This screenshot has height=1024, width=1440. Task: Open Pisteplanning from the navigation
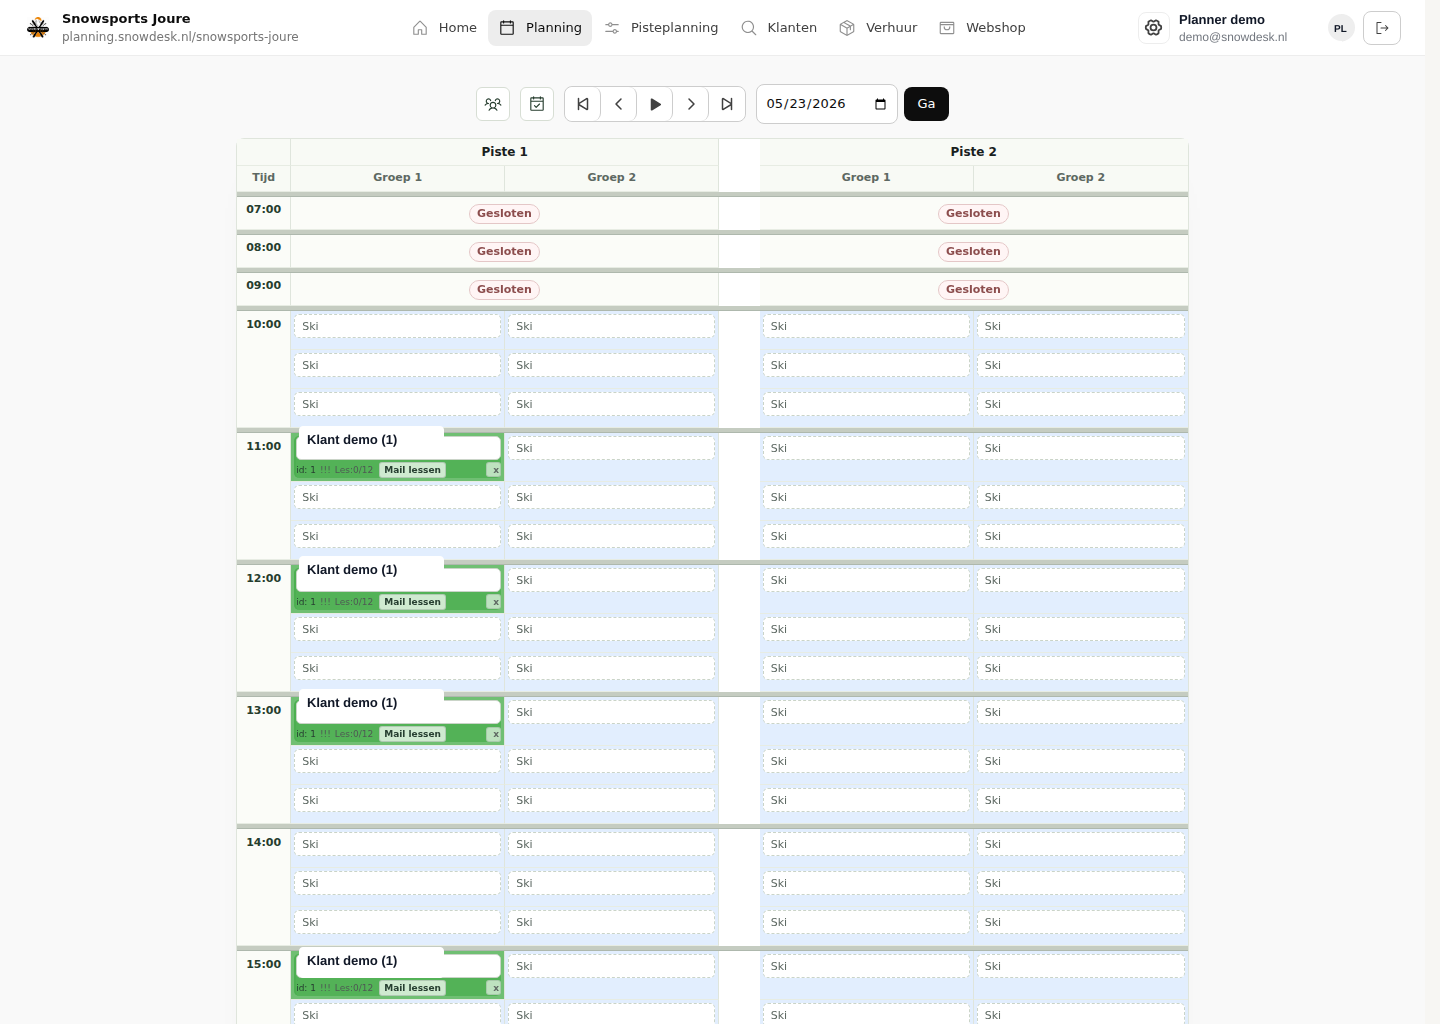click(661, 28)
